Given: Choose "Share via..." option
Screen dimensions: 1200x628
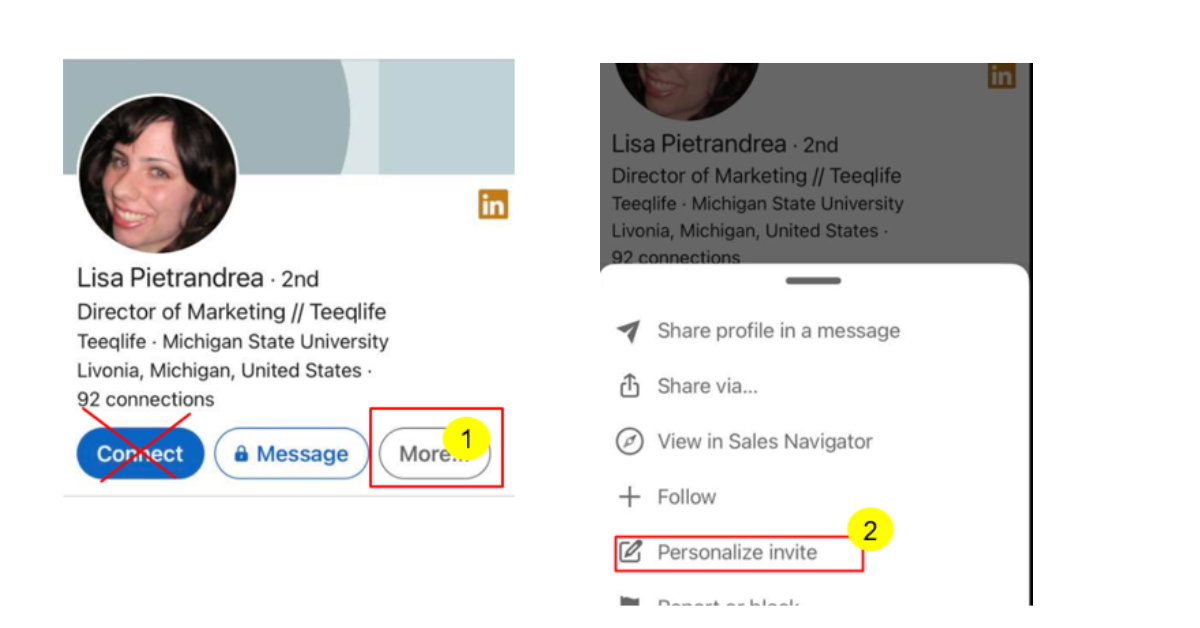Looking at the screenshot, I should click(x=707, y=386).
